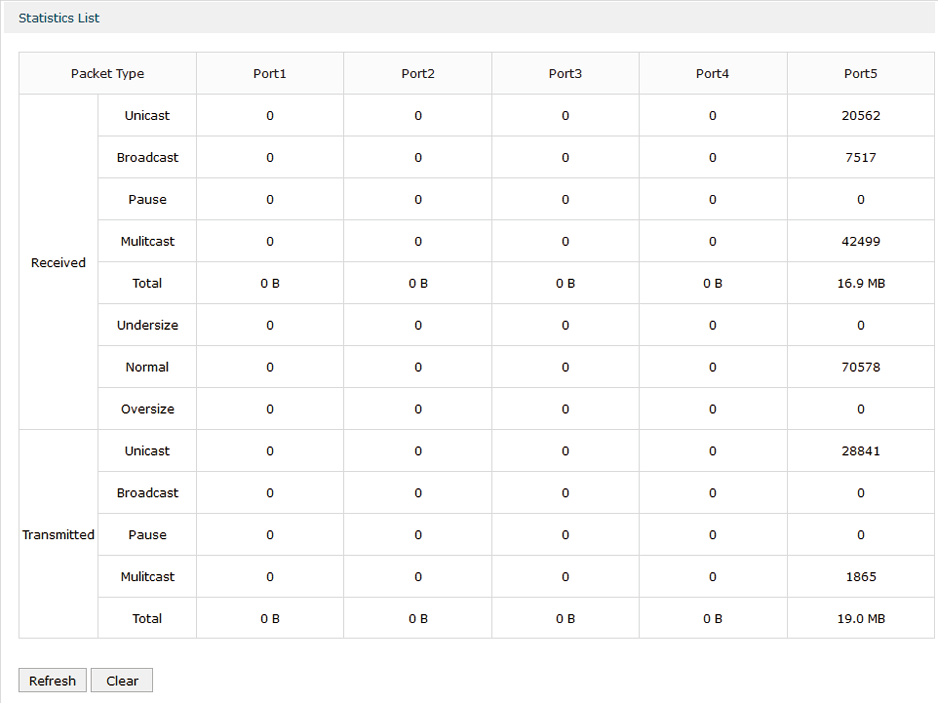The image size is (938, 703).
Task: Click Port5 transmitted multicast value 1865
Action: [861, 576]
